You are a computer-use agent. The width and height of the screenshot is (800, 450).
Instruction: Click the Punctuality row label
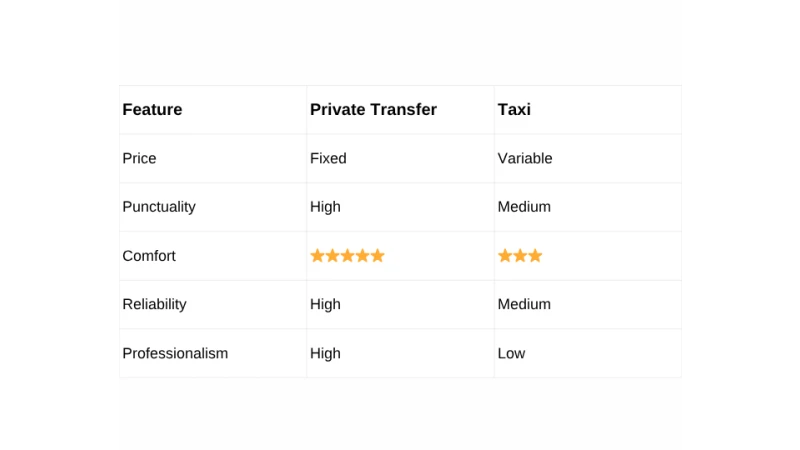(x=159, y=207)
